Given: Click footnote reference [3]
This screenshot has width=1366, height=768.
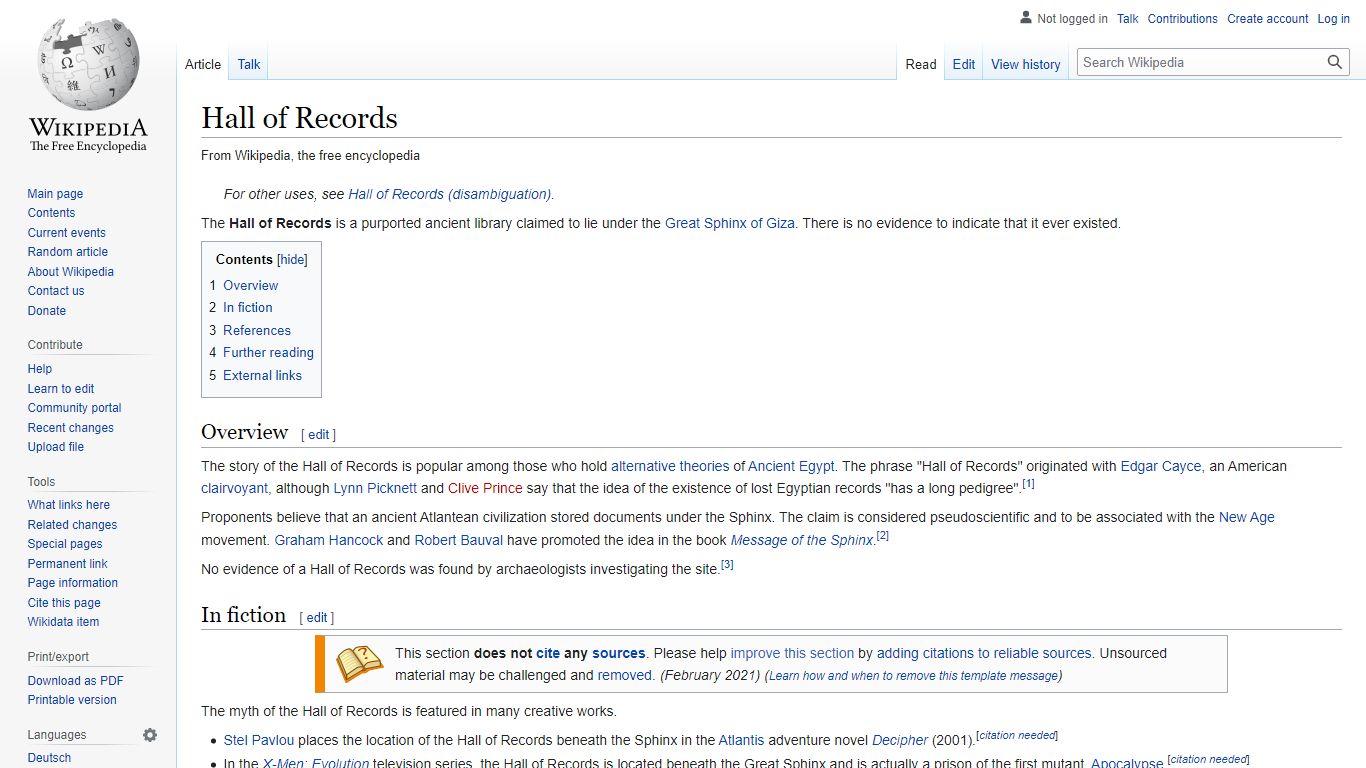Looking at the screenshot, I should click(727, 565).
